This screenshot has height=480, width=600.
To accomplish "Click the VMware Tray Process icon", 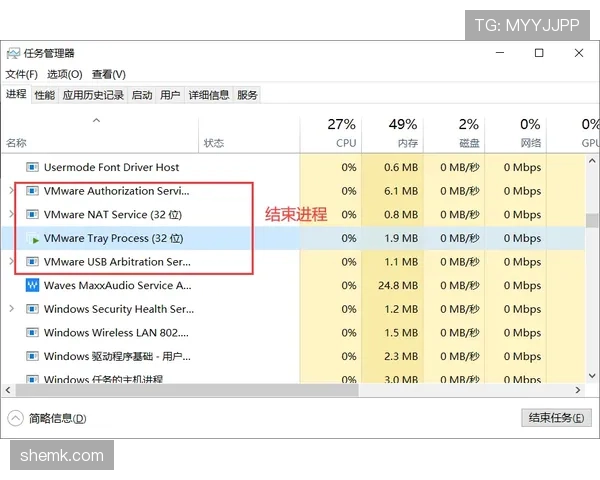I will (x=33, y=238).
